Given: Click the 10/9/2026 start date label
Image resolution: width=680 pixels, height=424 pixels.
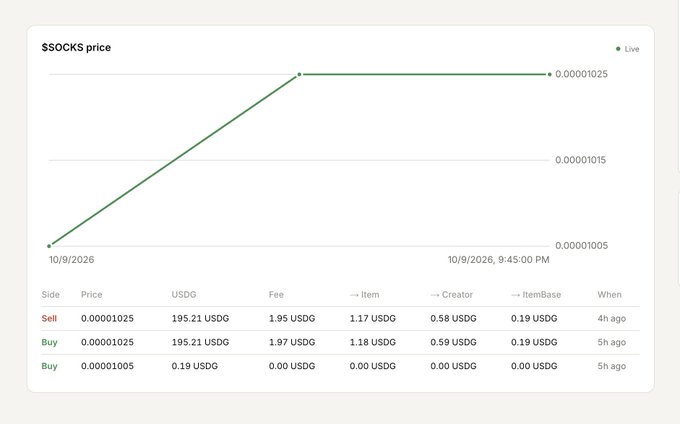Looking at the screenshot, I should (72, 260).
